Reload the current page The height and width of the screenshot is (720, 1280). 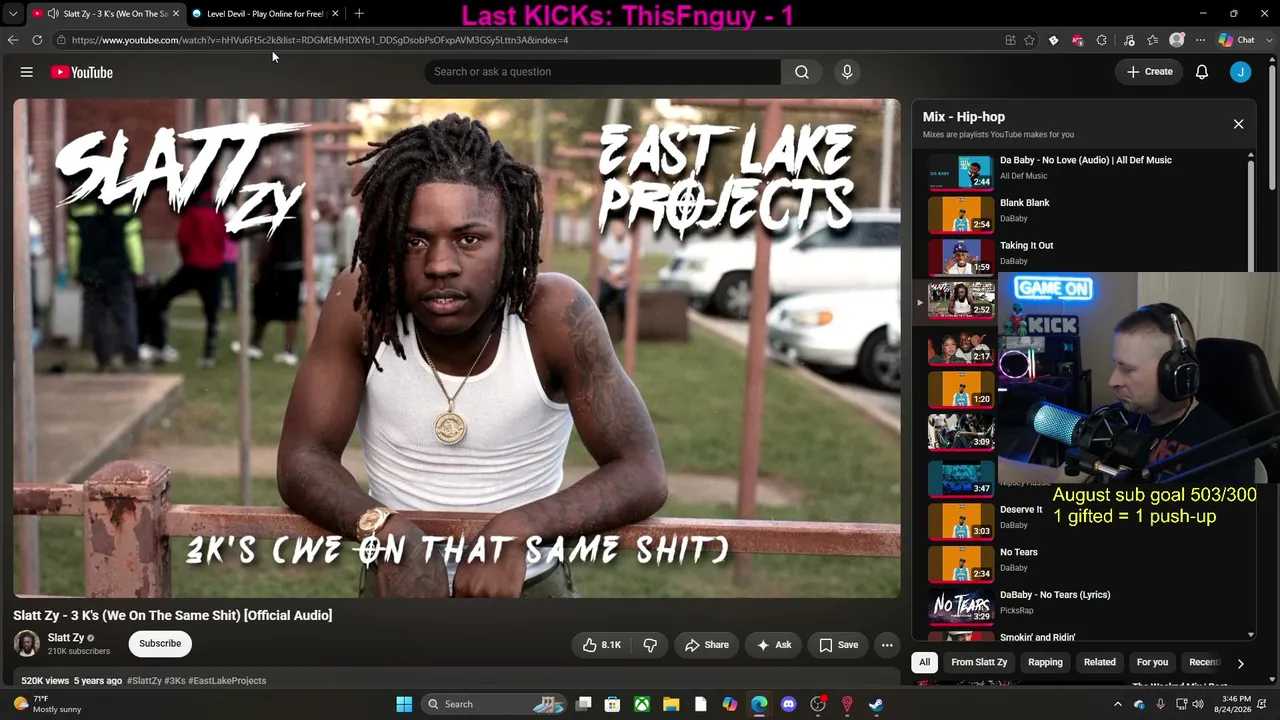click(x=37, y=40)
